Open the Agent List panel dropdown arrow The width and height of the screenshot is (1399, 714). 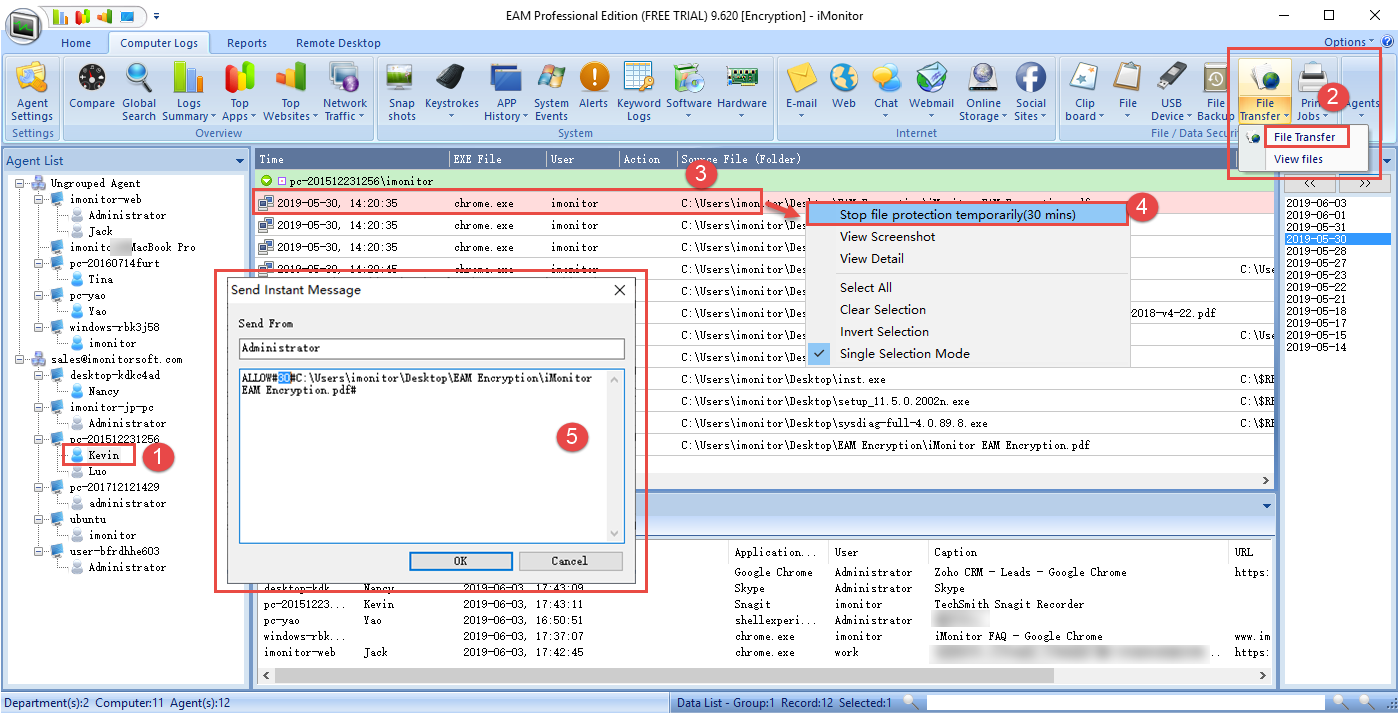point(240,161)
